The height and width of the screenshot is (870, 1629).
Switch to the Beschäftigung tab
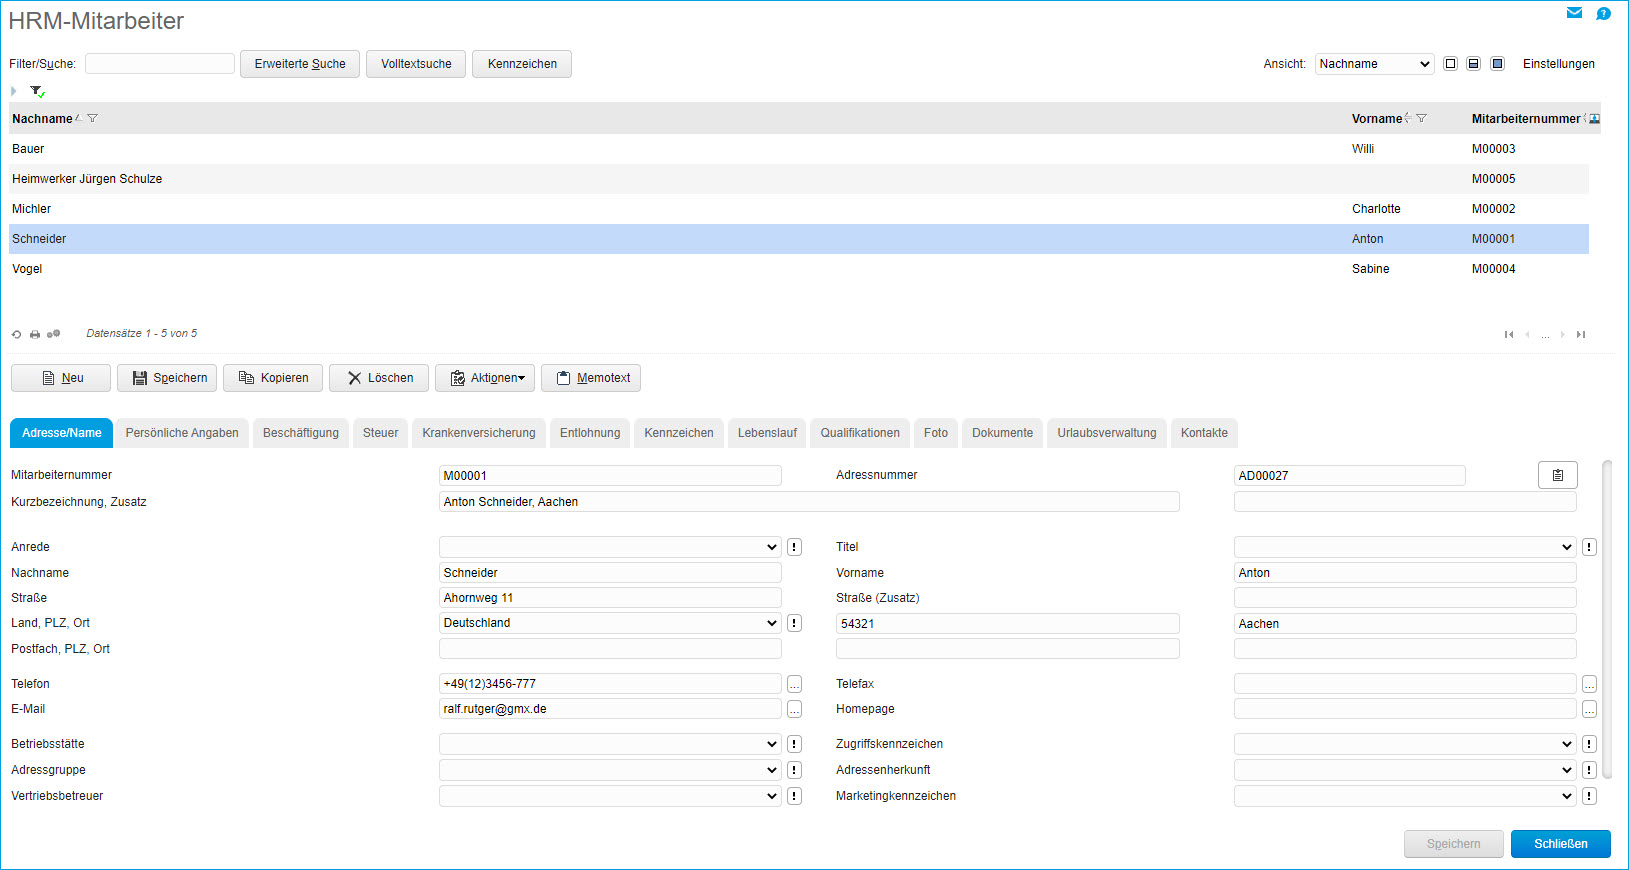[301, 433]
